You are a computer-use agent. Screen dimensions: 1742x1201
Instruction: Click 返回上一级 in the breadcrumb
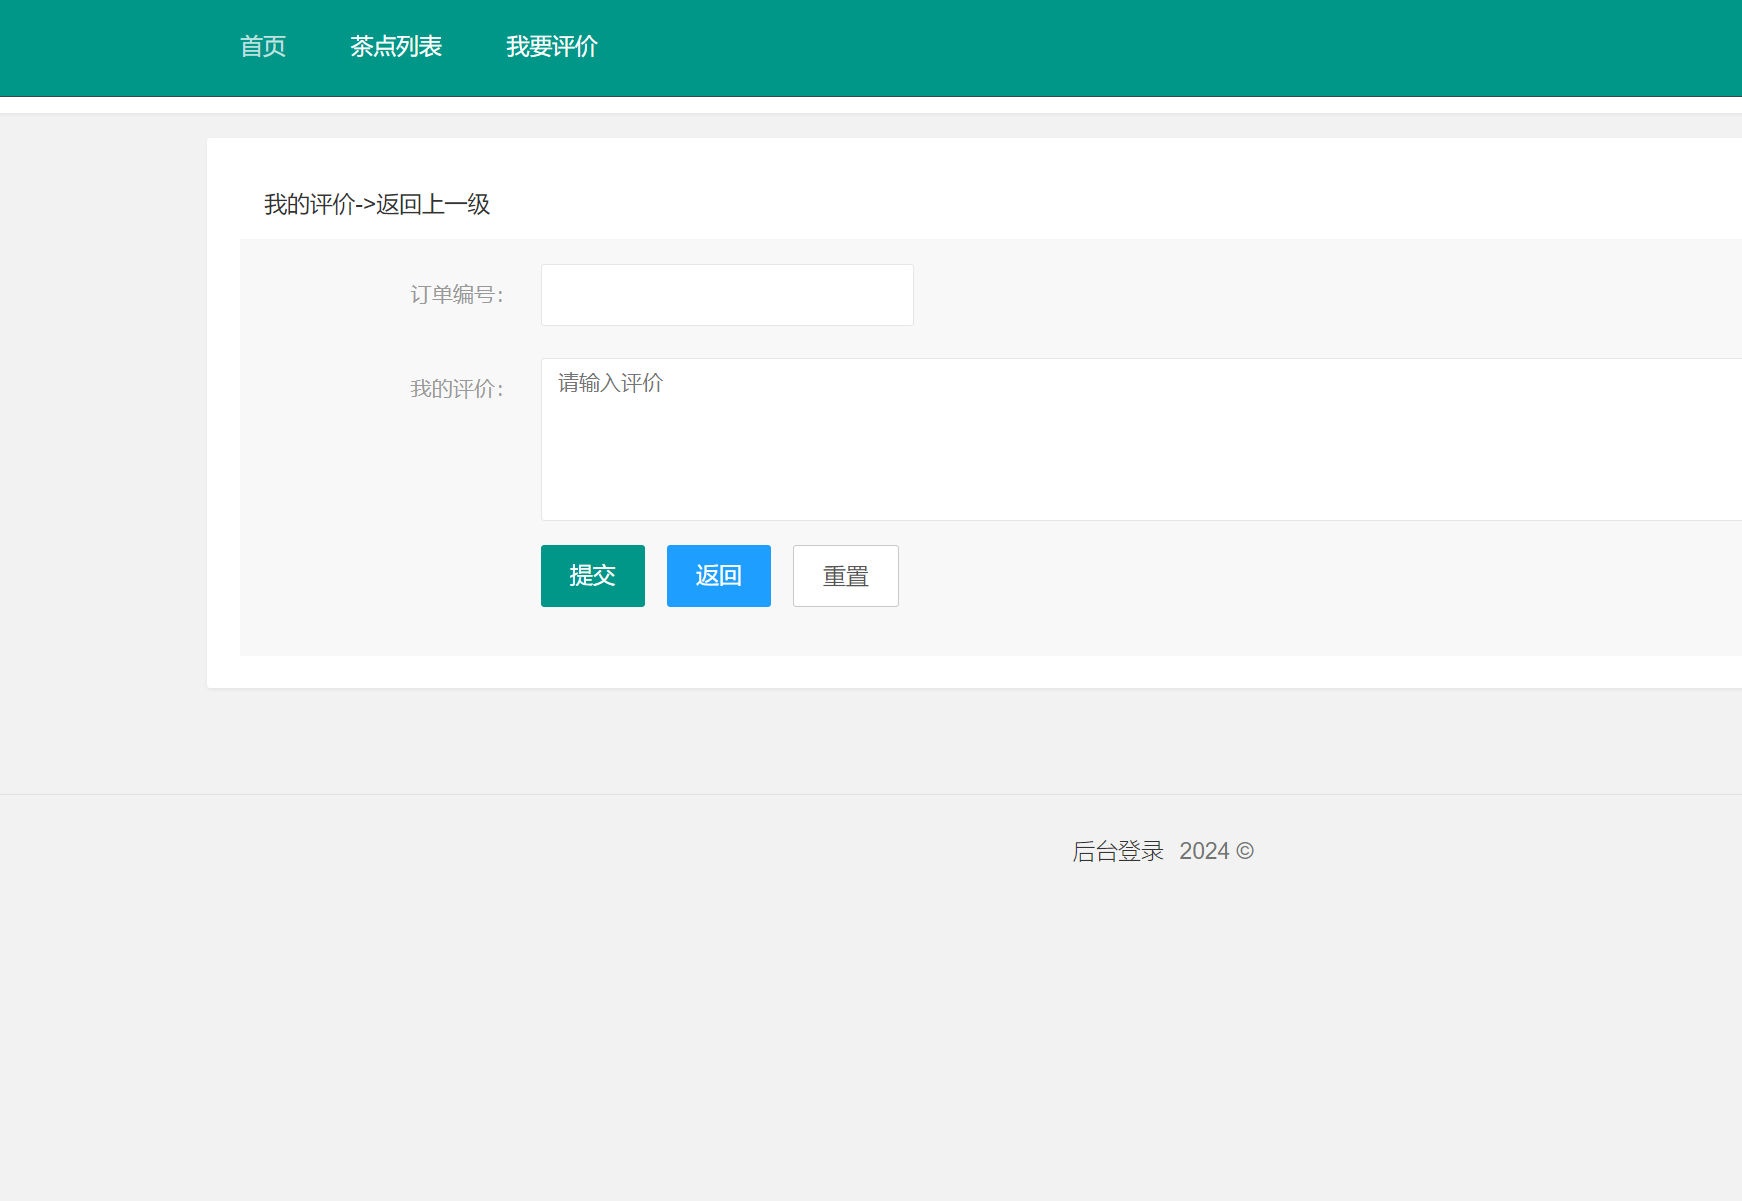[x=433, y=205]
